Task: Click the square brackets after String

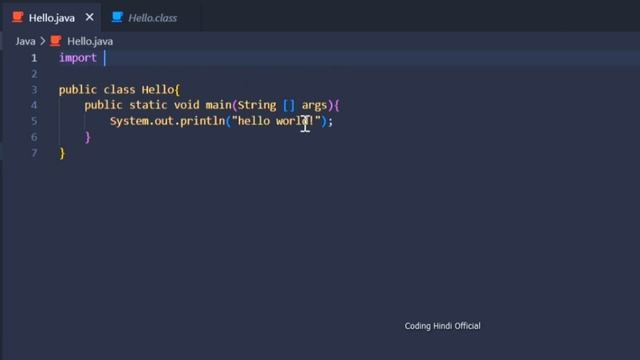Action: (x=289, y=105)
